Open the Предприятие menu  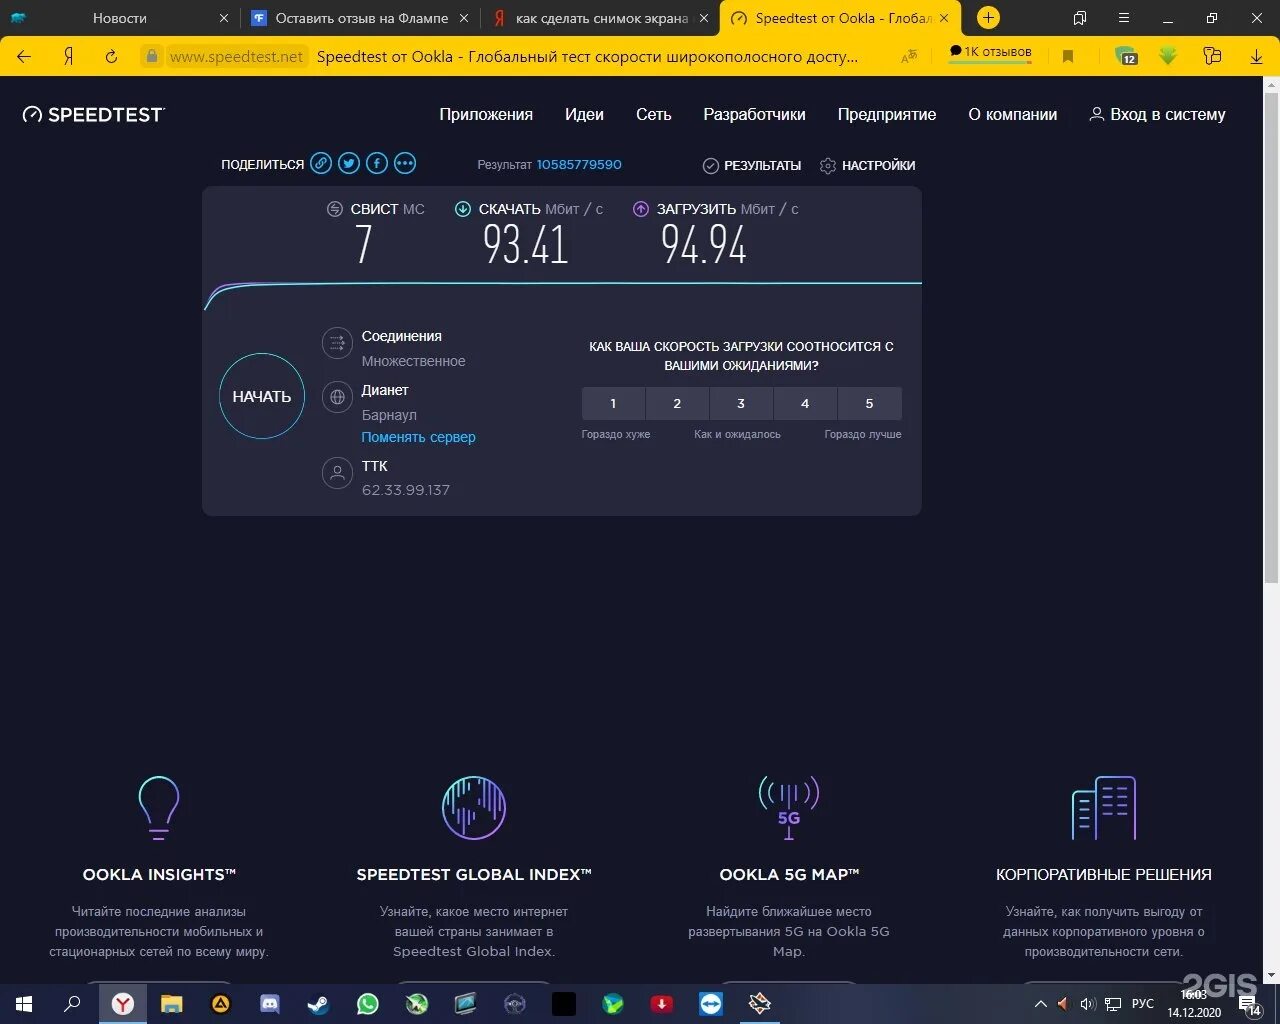(x=887, y=114)
